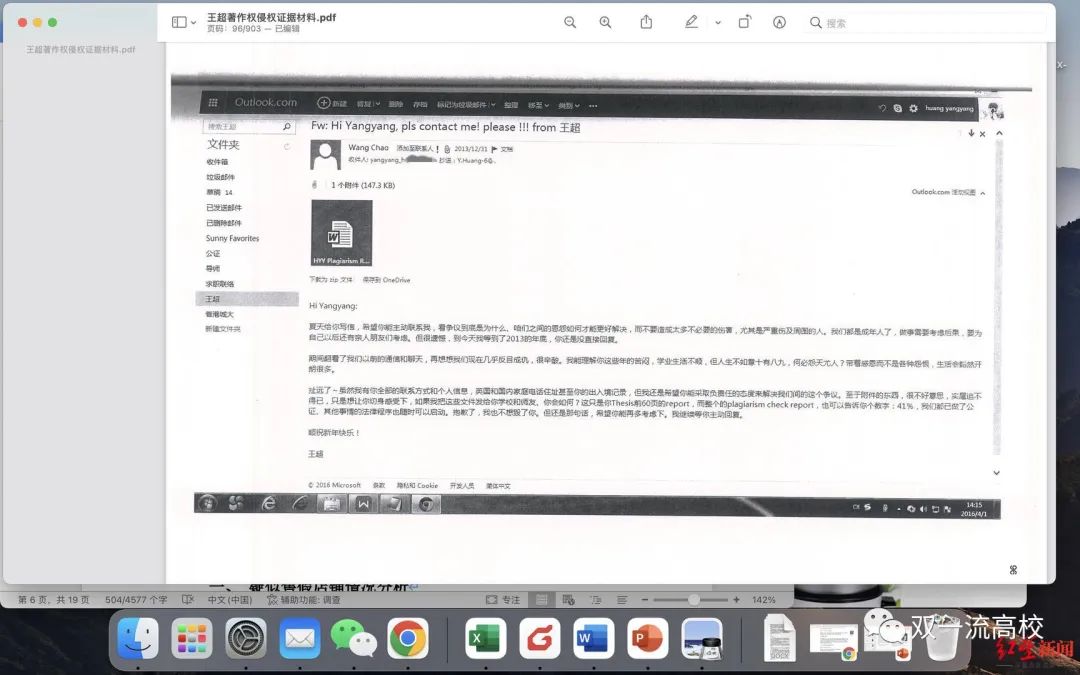Click Word's zoom in plus button

[x=737, y=600]
